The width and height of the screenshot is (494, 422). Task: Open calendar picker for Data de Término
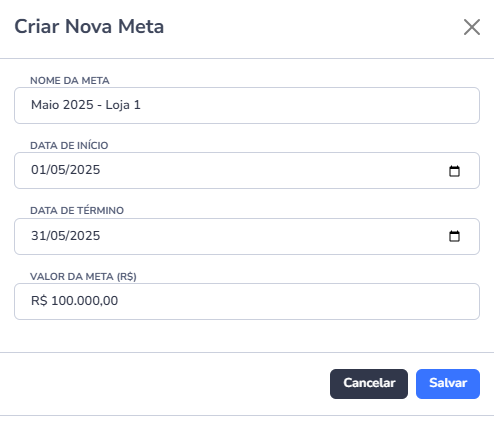coord(454,236)
